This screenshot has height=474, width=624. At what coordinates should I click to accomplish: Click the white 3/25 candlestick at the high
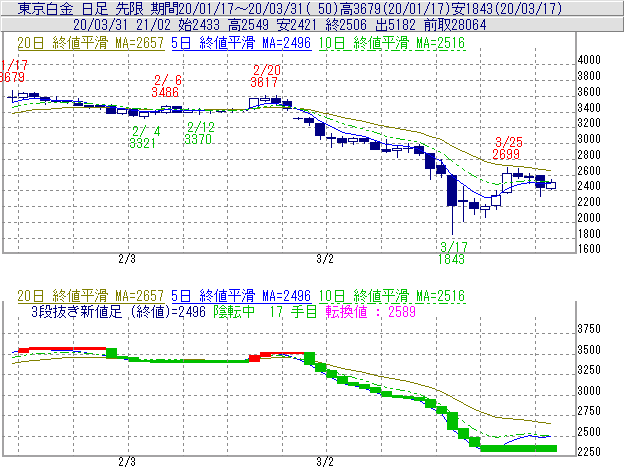click(507, 183)
